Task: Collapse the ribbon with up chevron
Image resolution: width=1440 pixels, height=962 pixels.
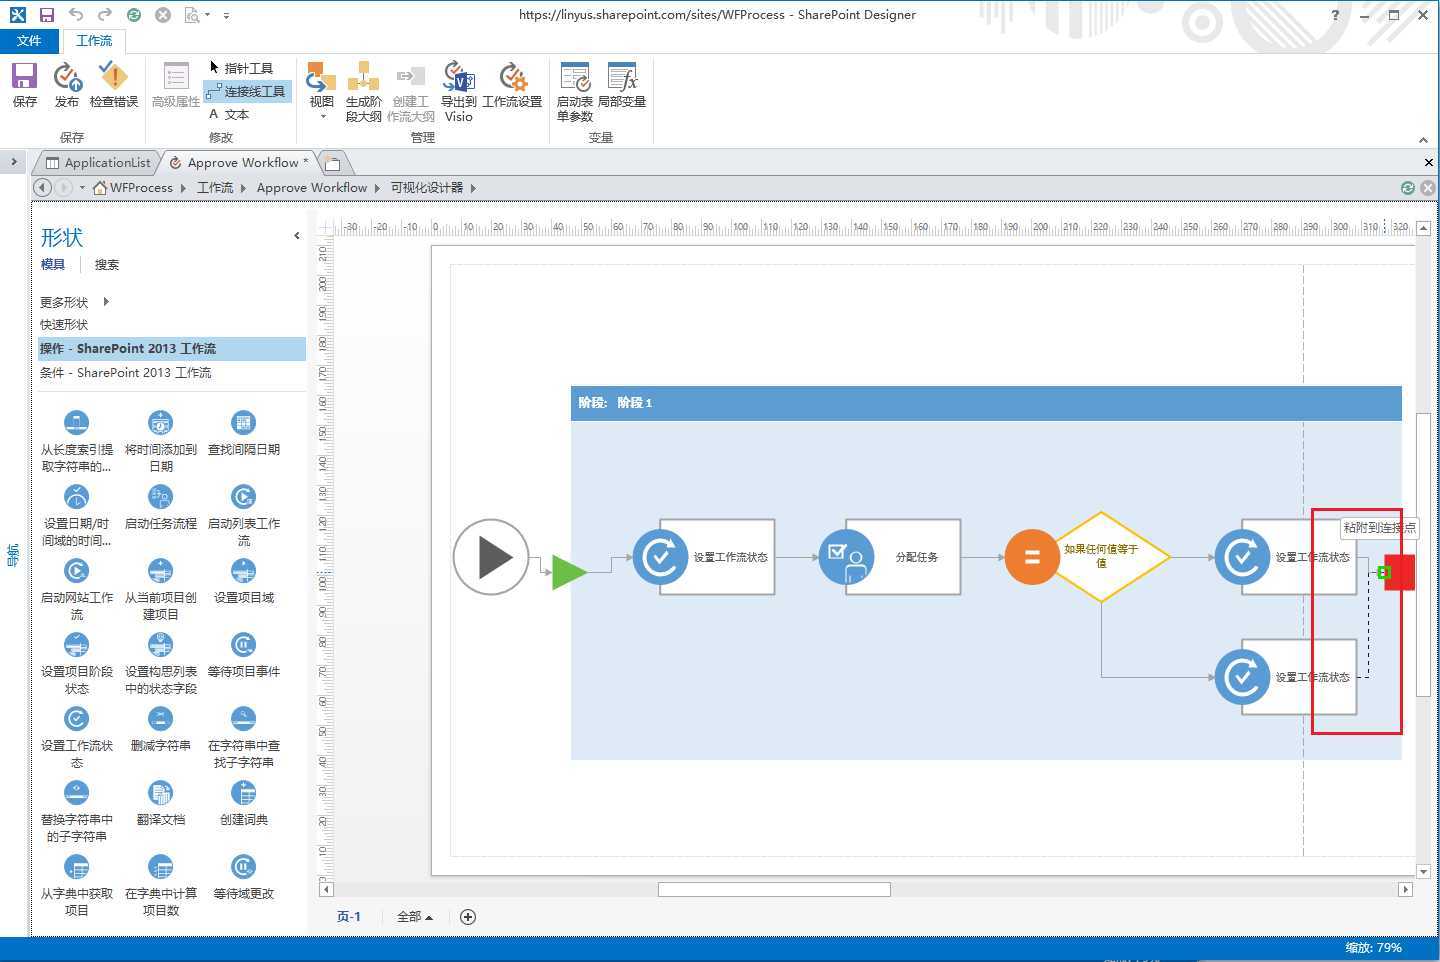Action: point(1423,140)
